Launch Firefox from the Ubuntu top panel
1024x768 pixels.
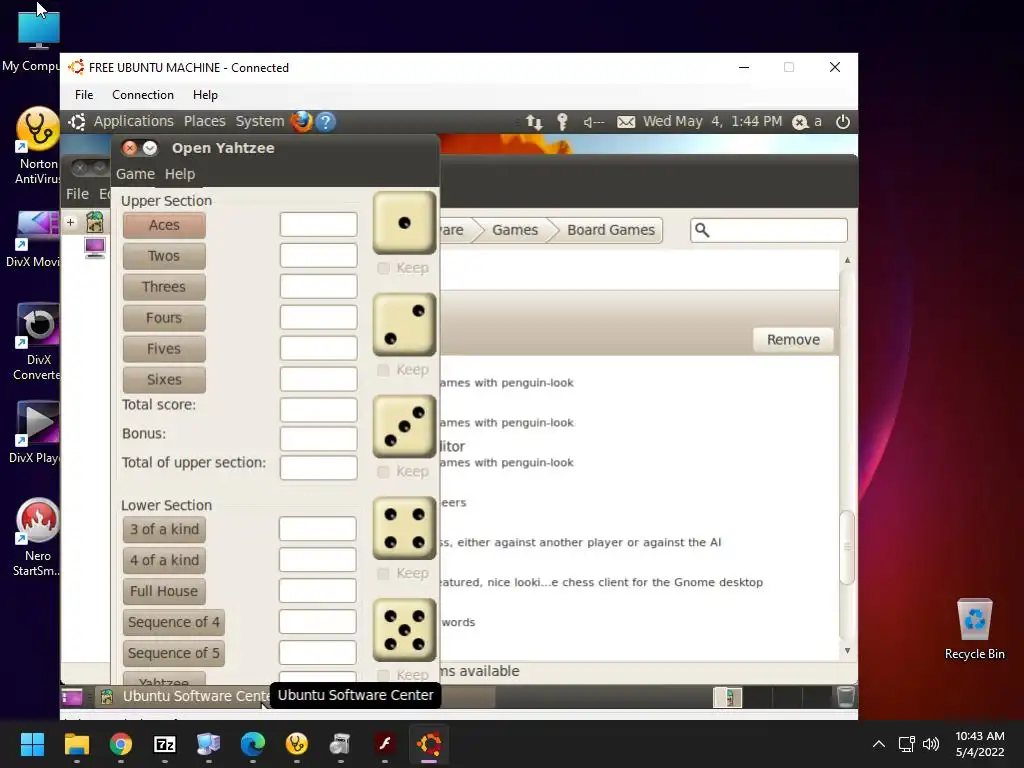tap(301, 121)
